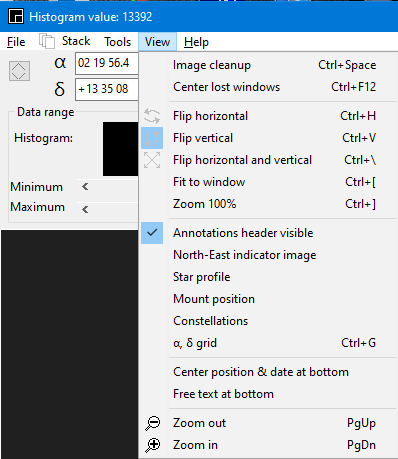Click the stacked pages icon beside Stack

(47, 41)
